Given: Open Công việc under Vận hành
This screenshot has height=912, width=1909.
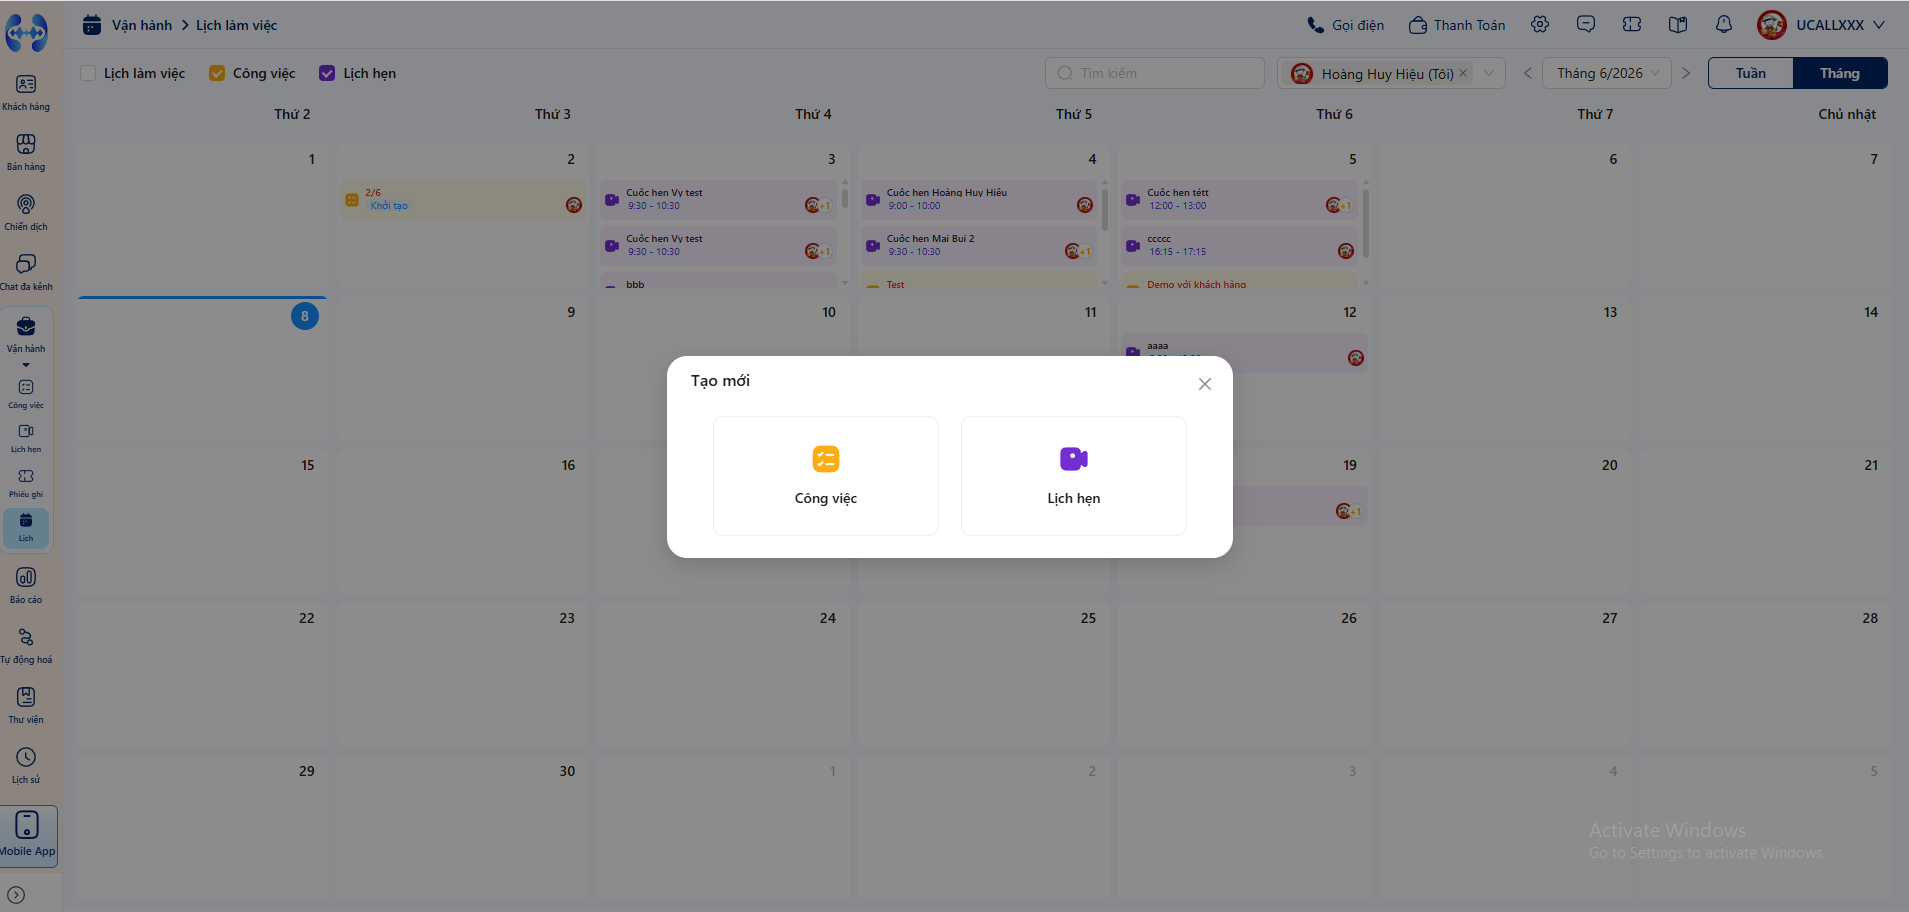Looking at the screenshot, I should pyautogui.click(x=26, y=394).
